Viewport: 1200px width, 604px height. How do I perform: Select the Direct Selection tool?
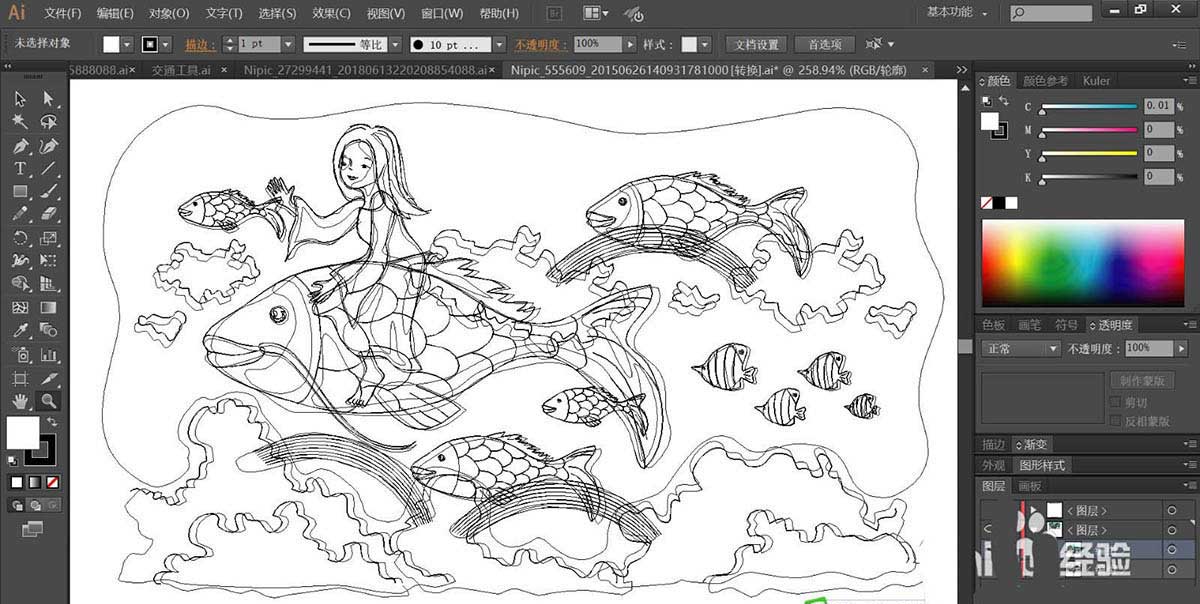[48, 98]
